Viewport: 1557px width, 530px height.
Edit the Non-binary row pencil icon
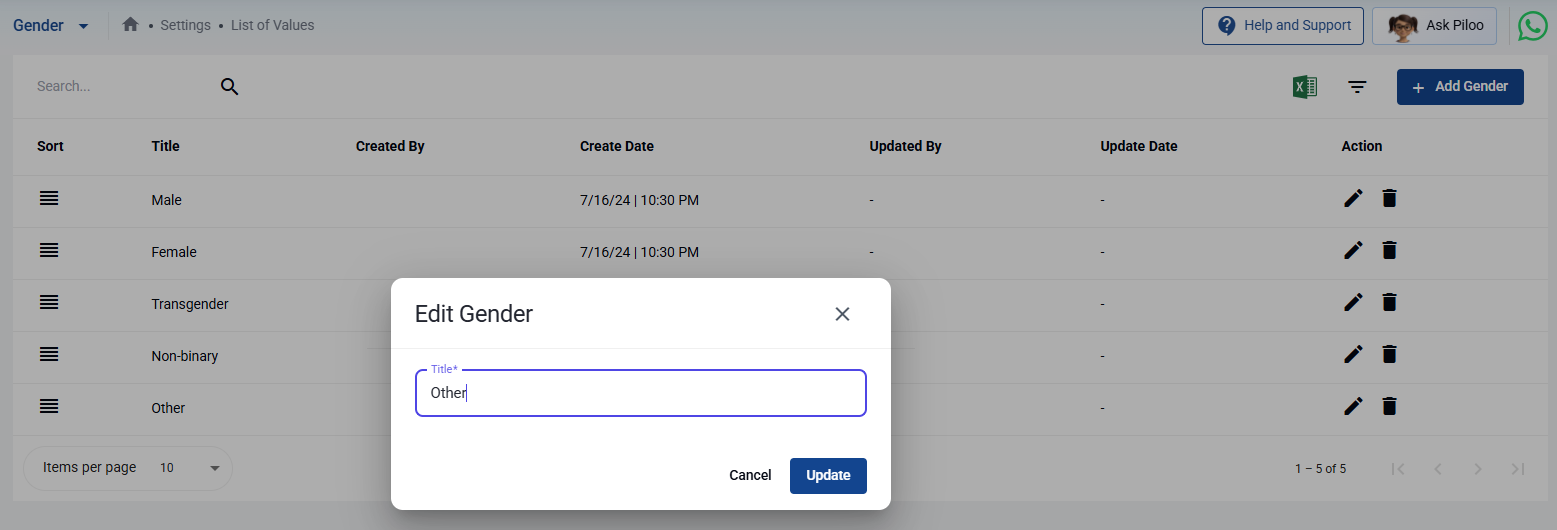(1353, 354)
